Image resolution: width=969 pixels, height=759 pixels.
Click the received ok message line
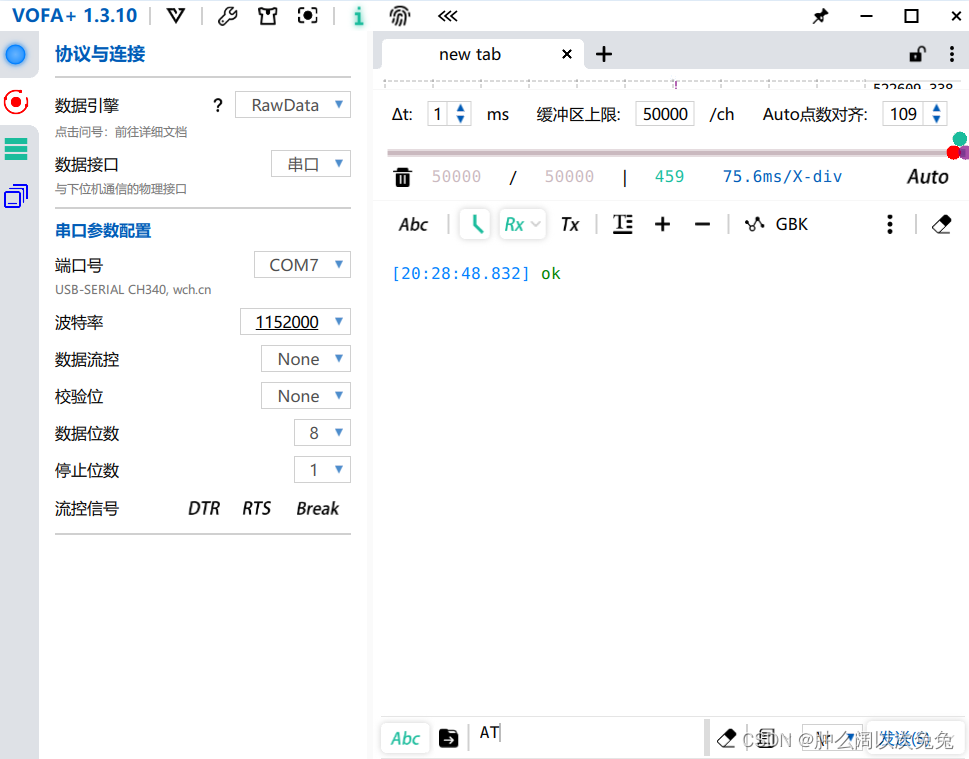click(476, 274)
